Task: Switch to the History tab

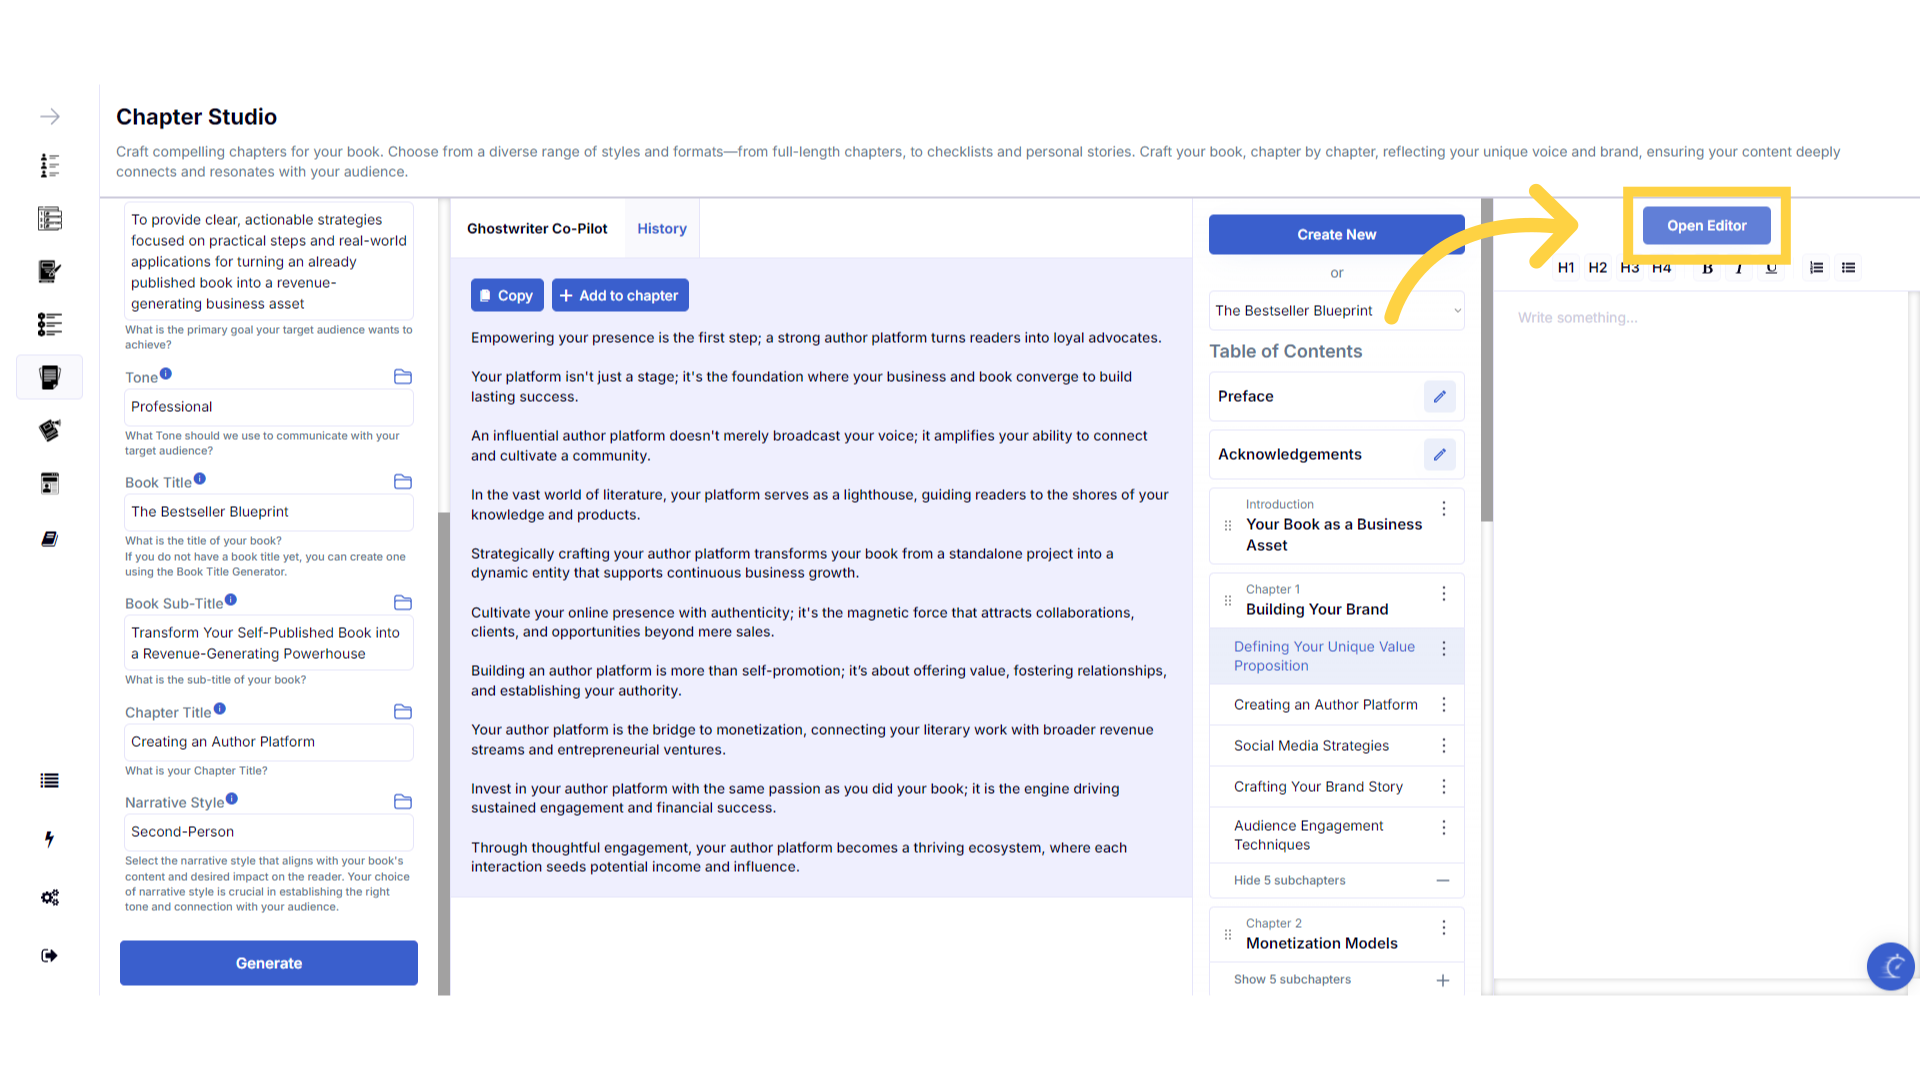Action: pos(662,229)
